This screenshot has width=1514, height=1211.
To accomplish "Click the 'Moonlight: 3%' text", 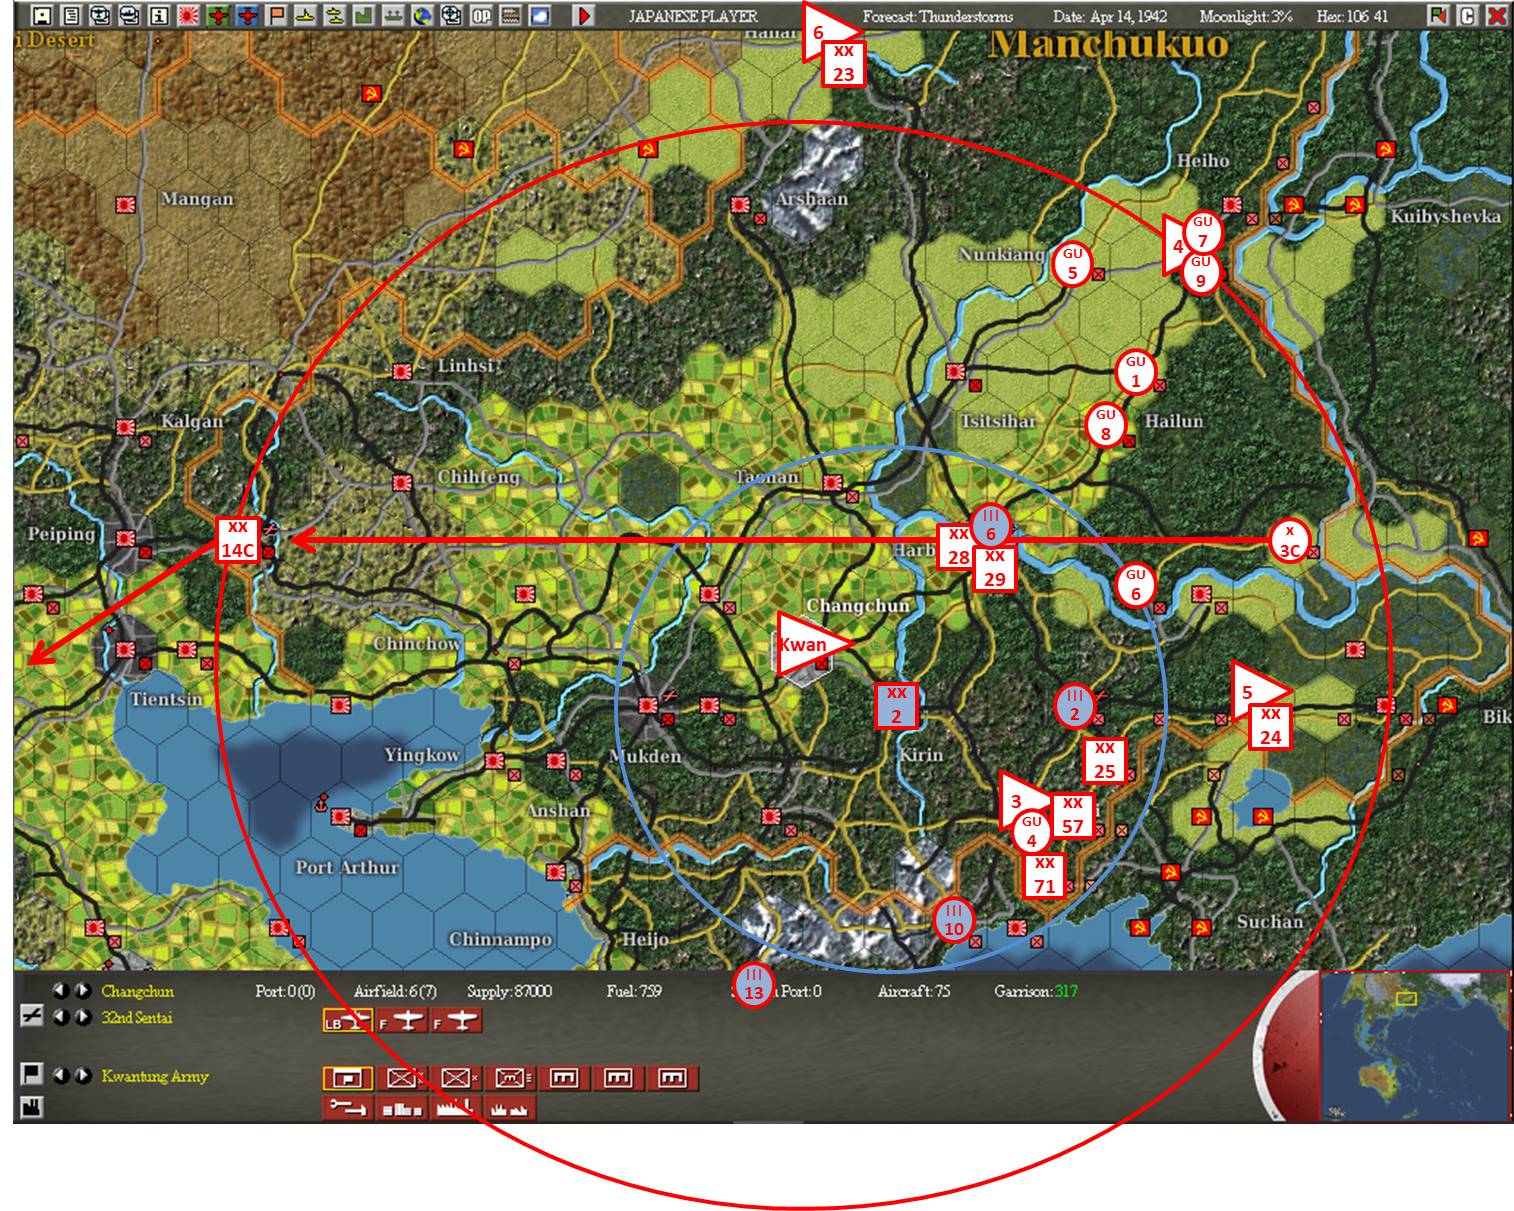I will click(1246, 16).
